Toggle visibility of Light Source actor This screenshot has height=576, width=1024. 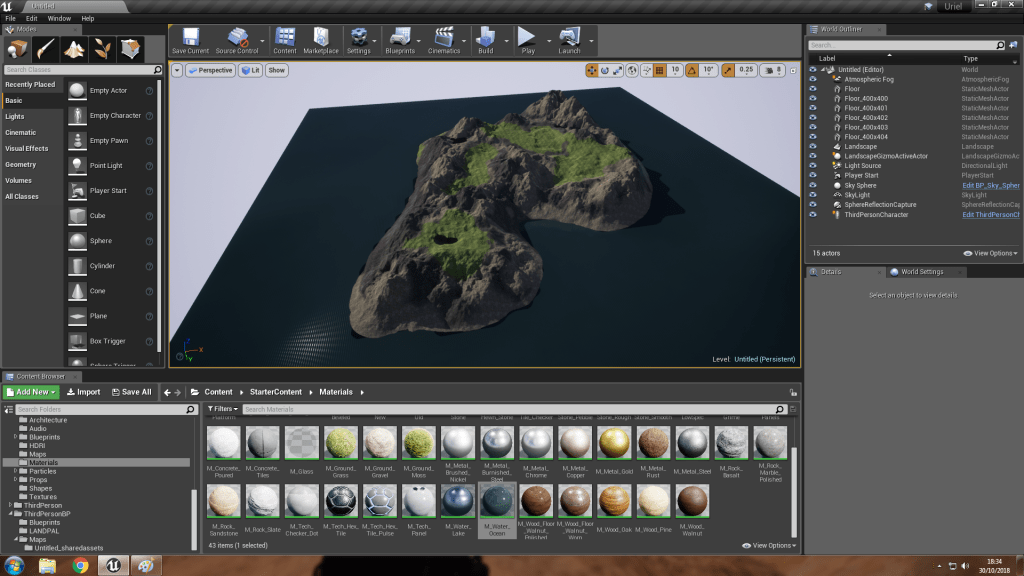point(813,166)
